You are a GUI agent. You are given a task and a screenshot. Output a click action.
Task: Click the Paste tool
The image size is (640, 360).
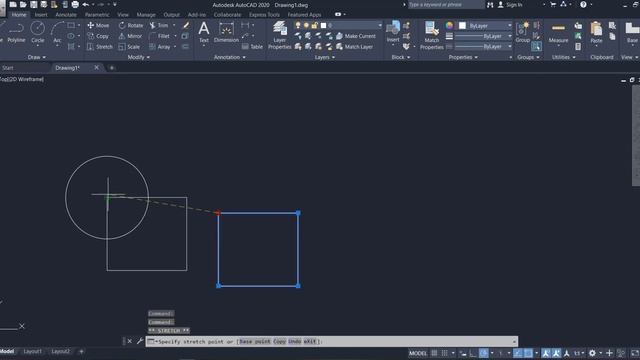click(596, 33)
